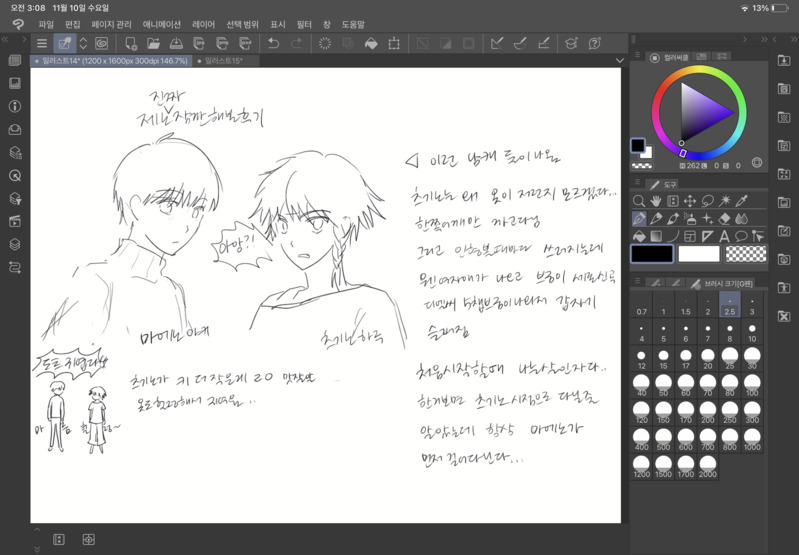Select the Eyedropper tool

tap(741, 201)
